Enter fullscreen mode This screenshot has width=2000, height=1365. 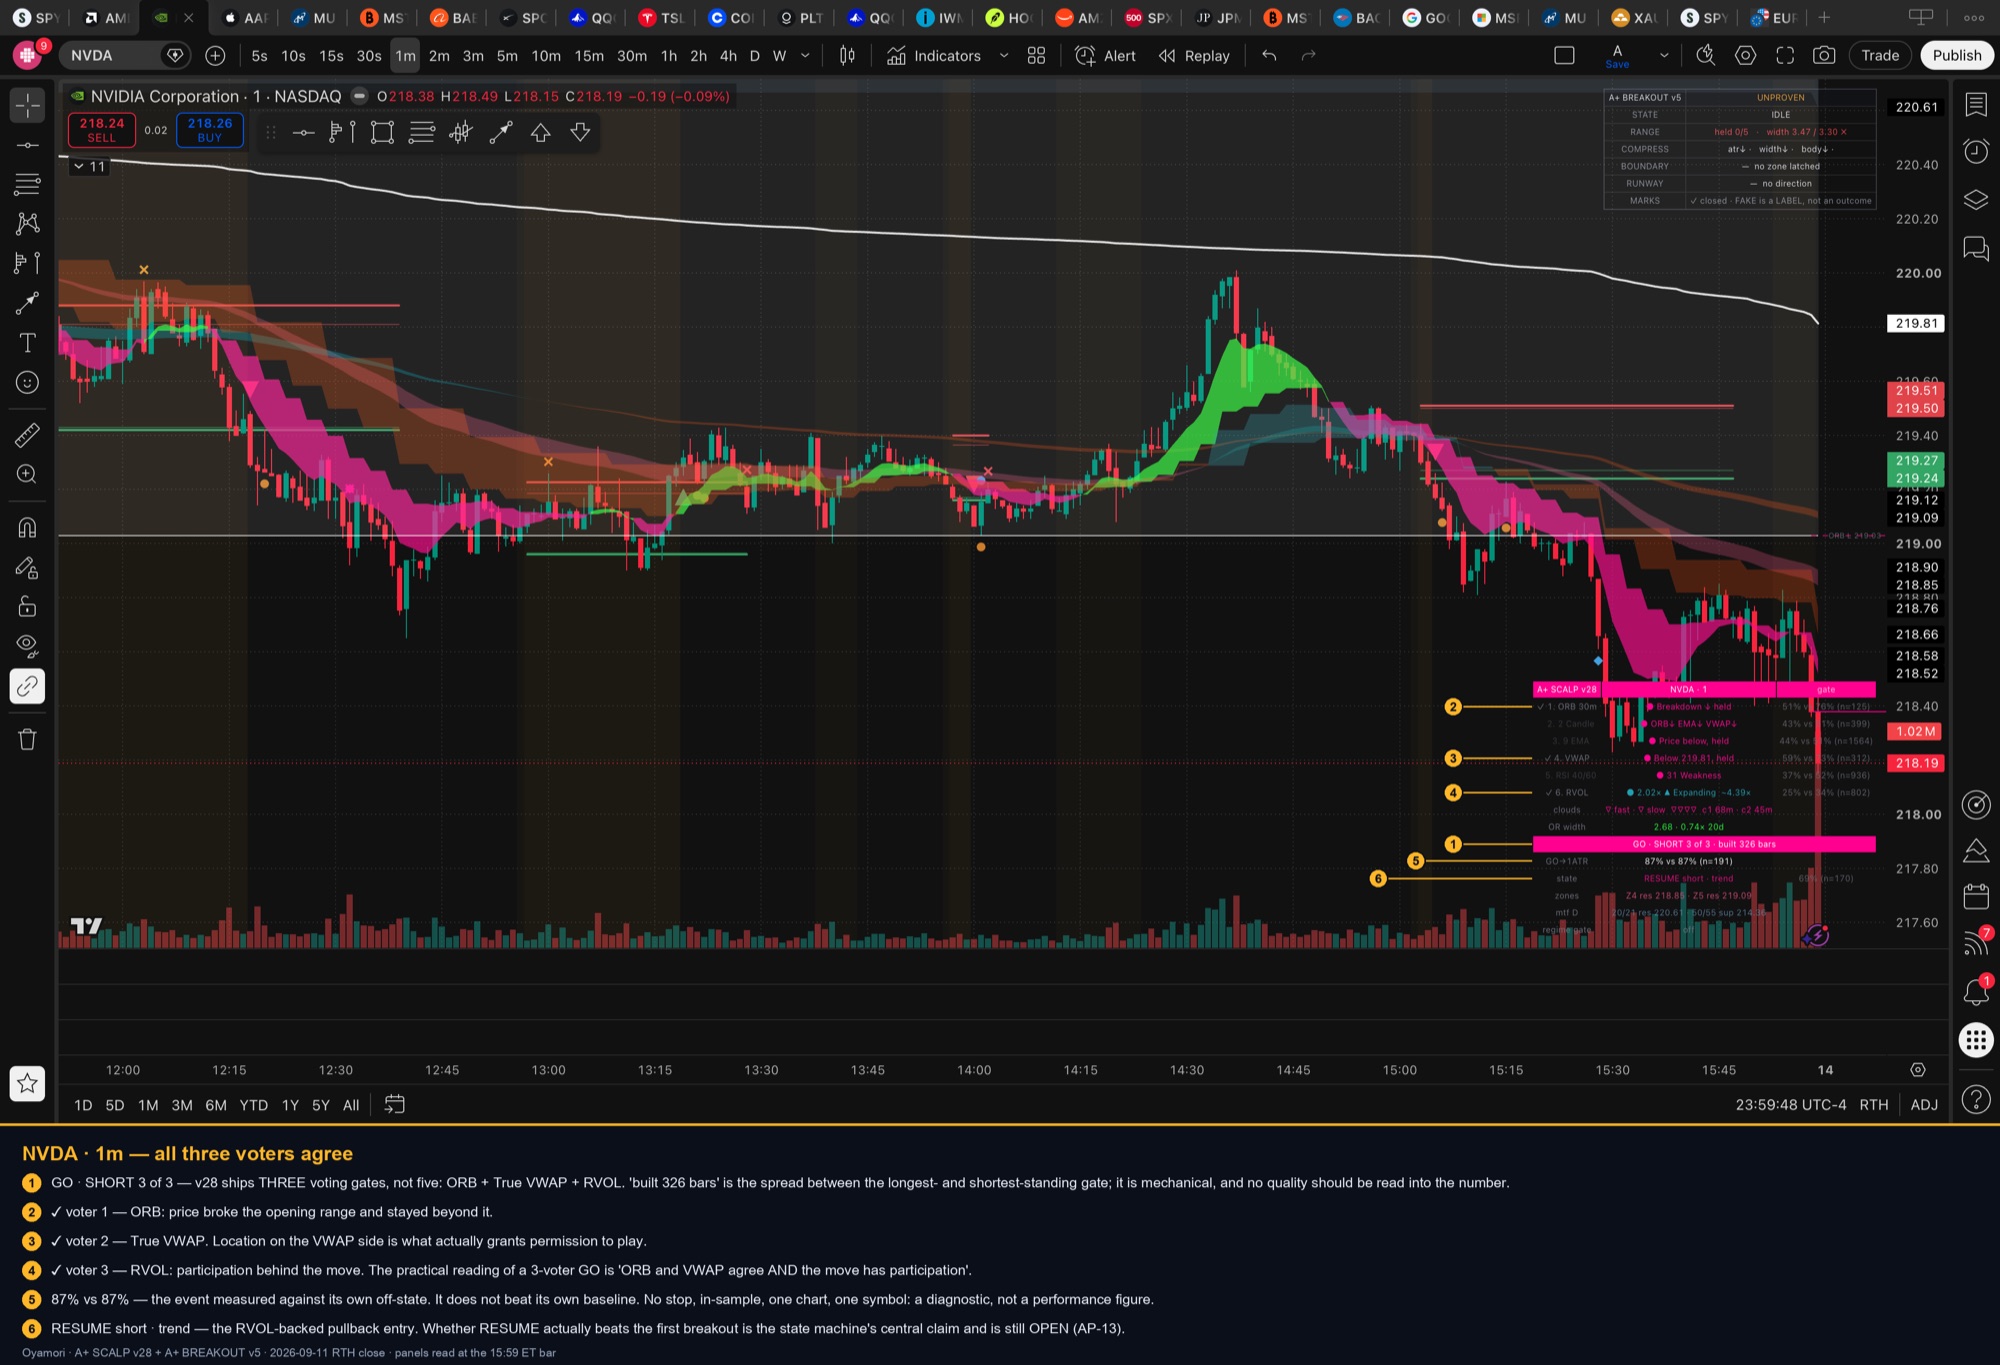click(1785, 56)
